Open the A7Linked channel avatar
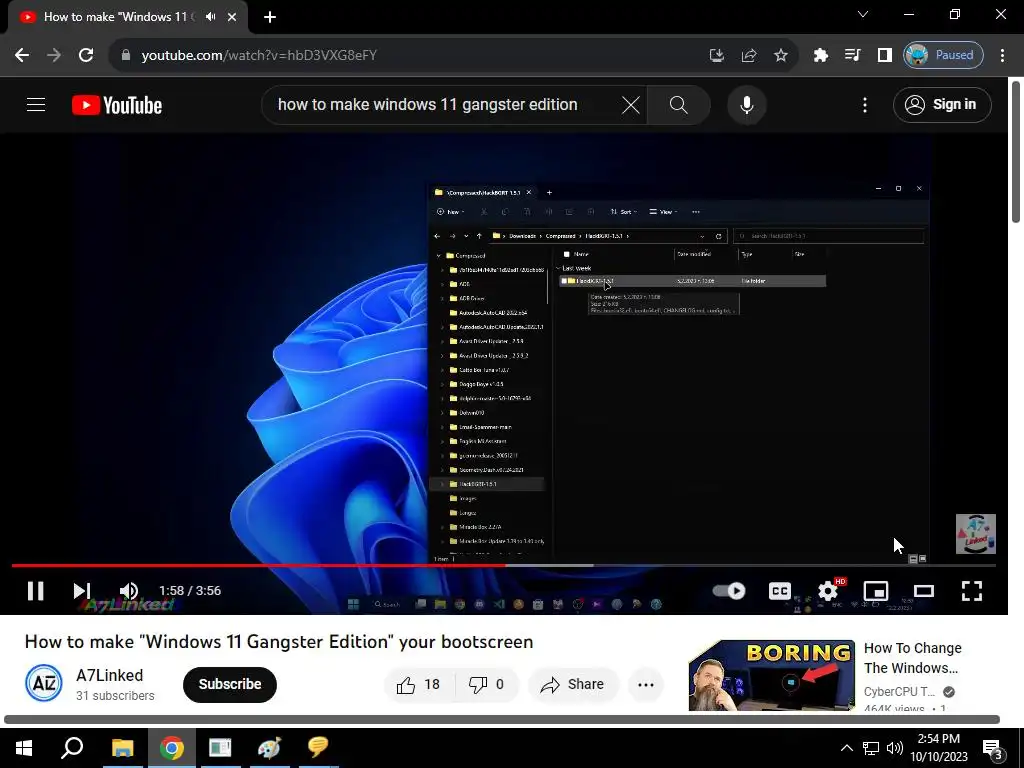Screen dimensions: 1024x768 (x=44, y=683)
